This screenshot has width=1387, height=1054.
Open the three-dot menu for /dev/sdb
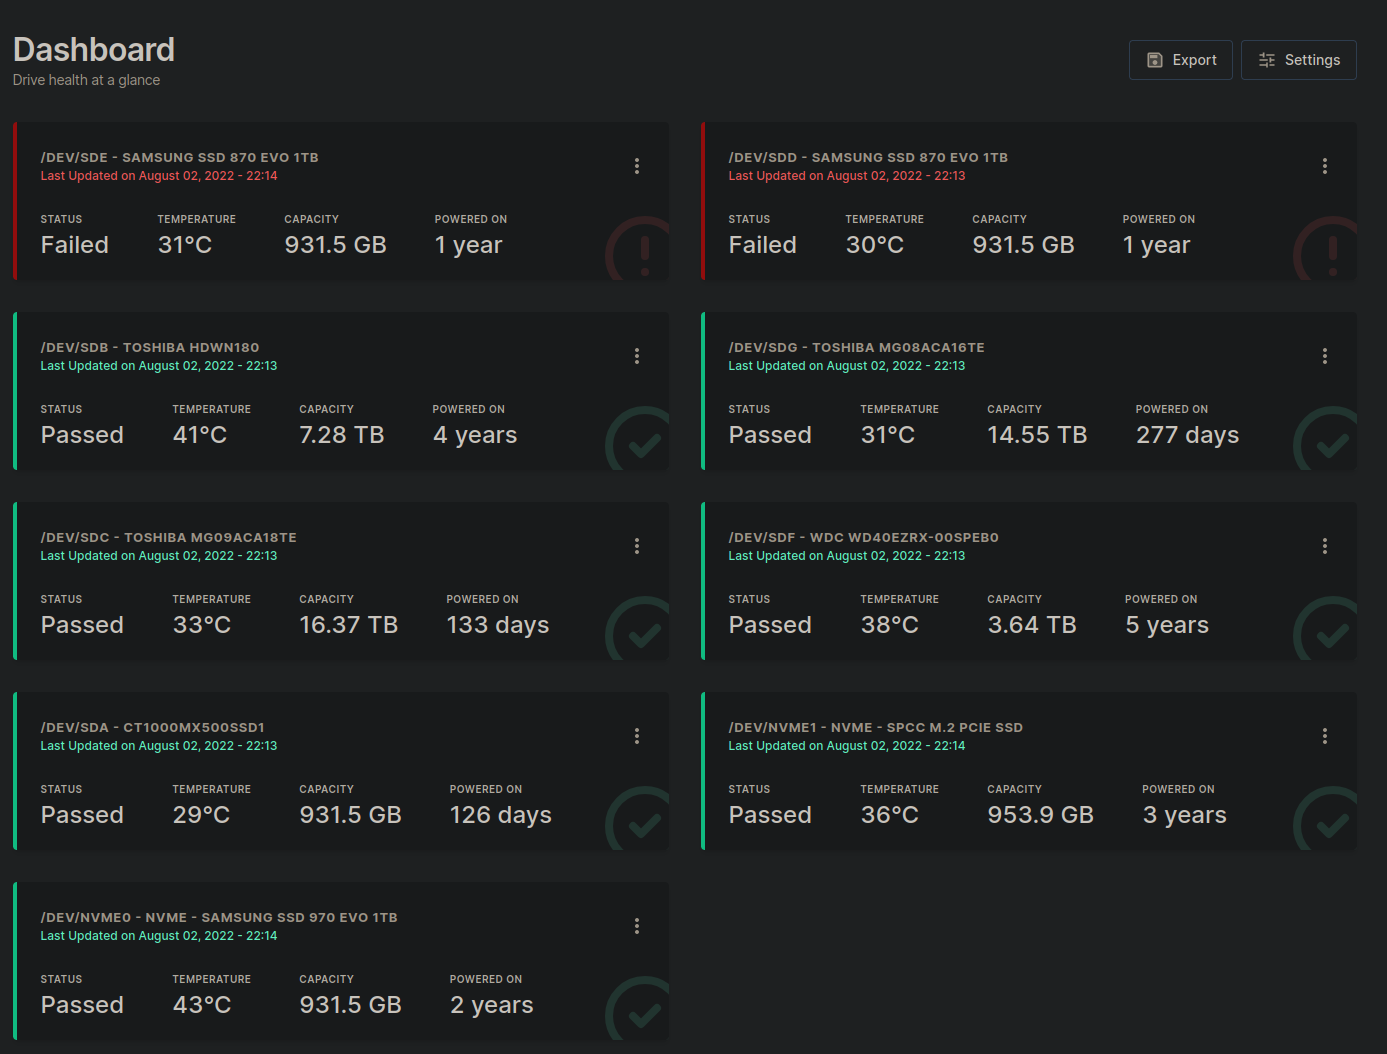637,356
